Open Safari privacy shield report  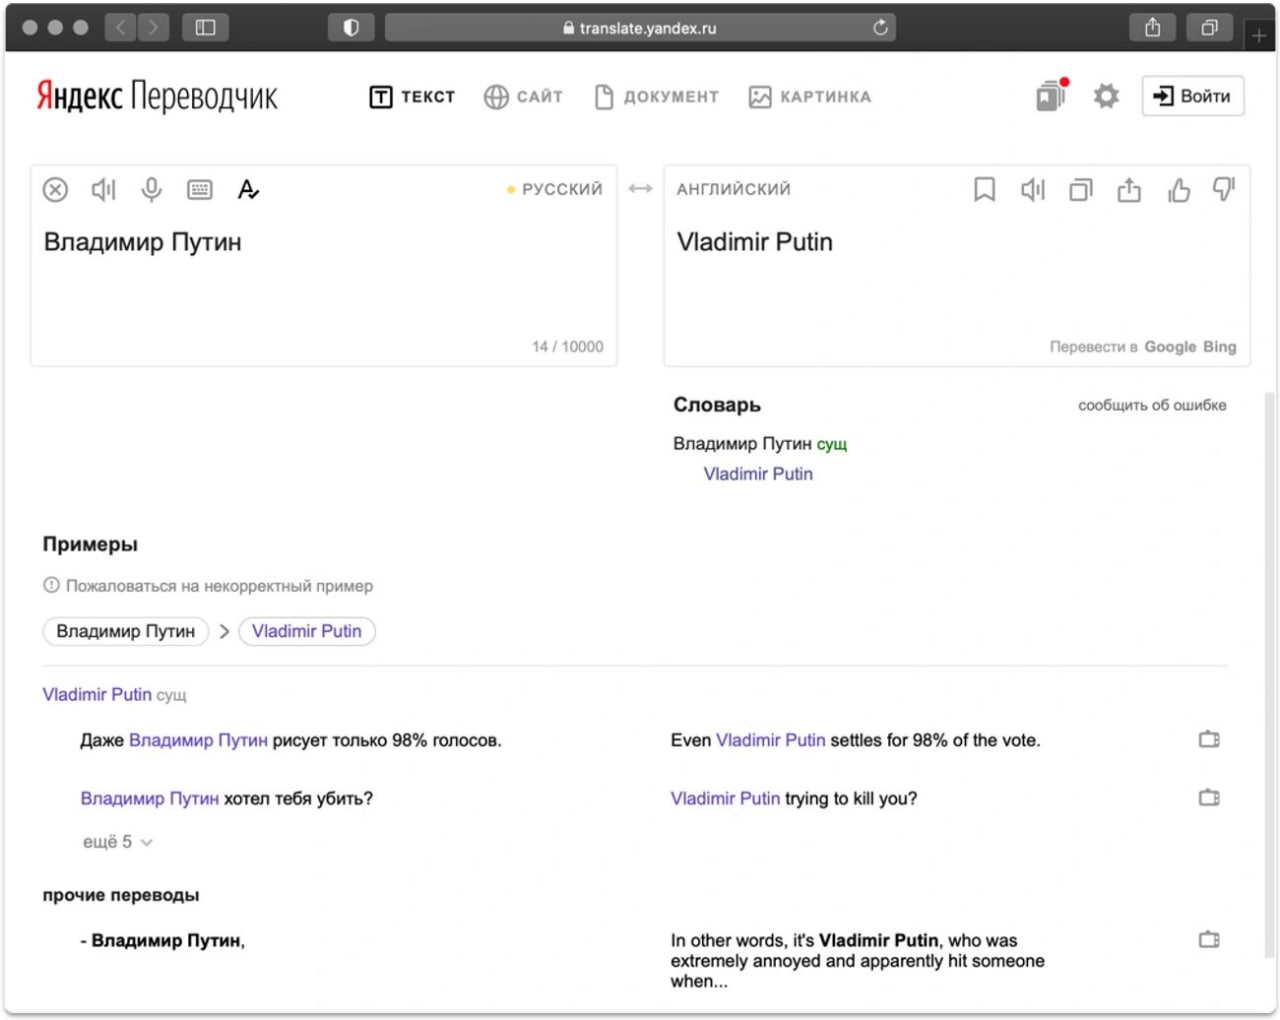coord(351,28)
